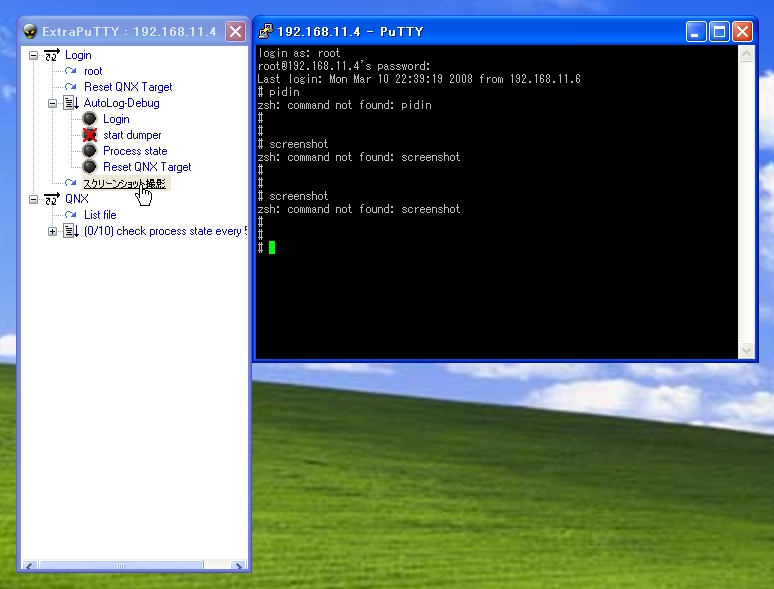Click the arrow icon beside List file
This screenshot has width=774, height=589.
[x=71, y=214]
